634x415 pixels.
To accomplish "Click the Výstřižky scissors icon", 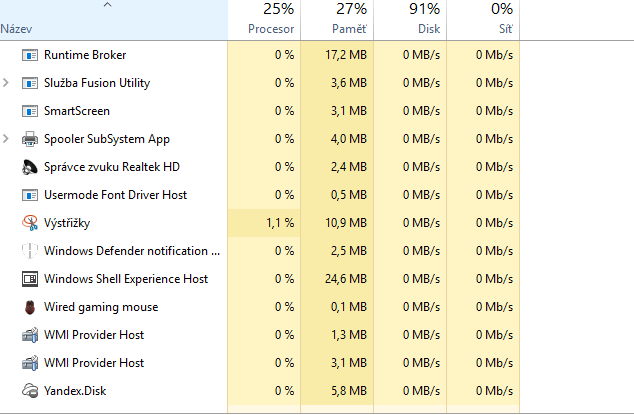I will tap(29, 223).
